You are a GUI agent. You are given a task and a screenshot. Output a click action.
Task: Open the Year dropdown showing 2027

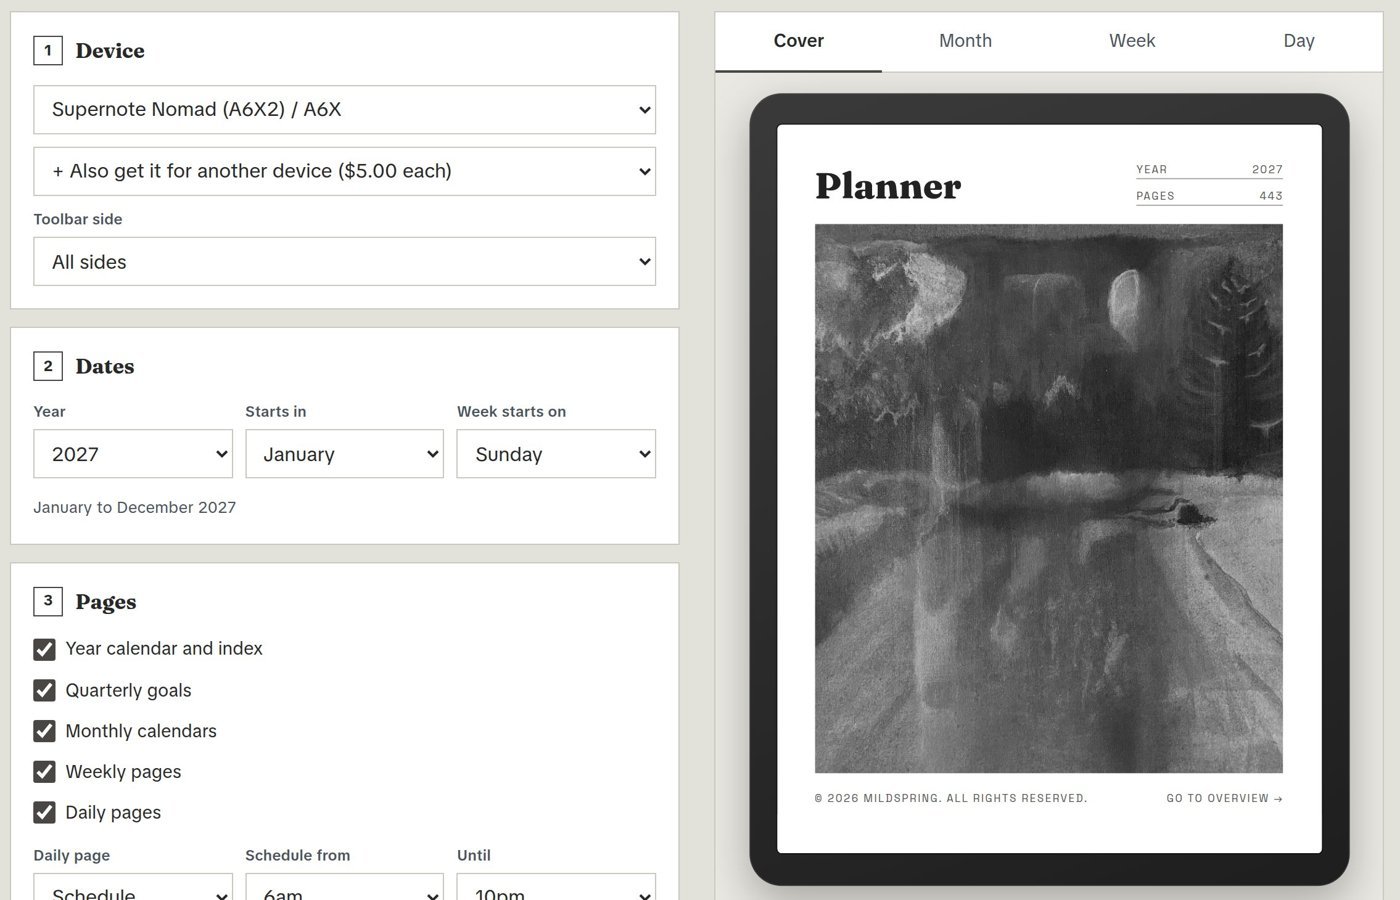pos(133,454)
